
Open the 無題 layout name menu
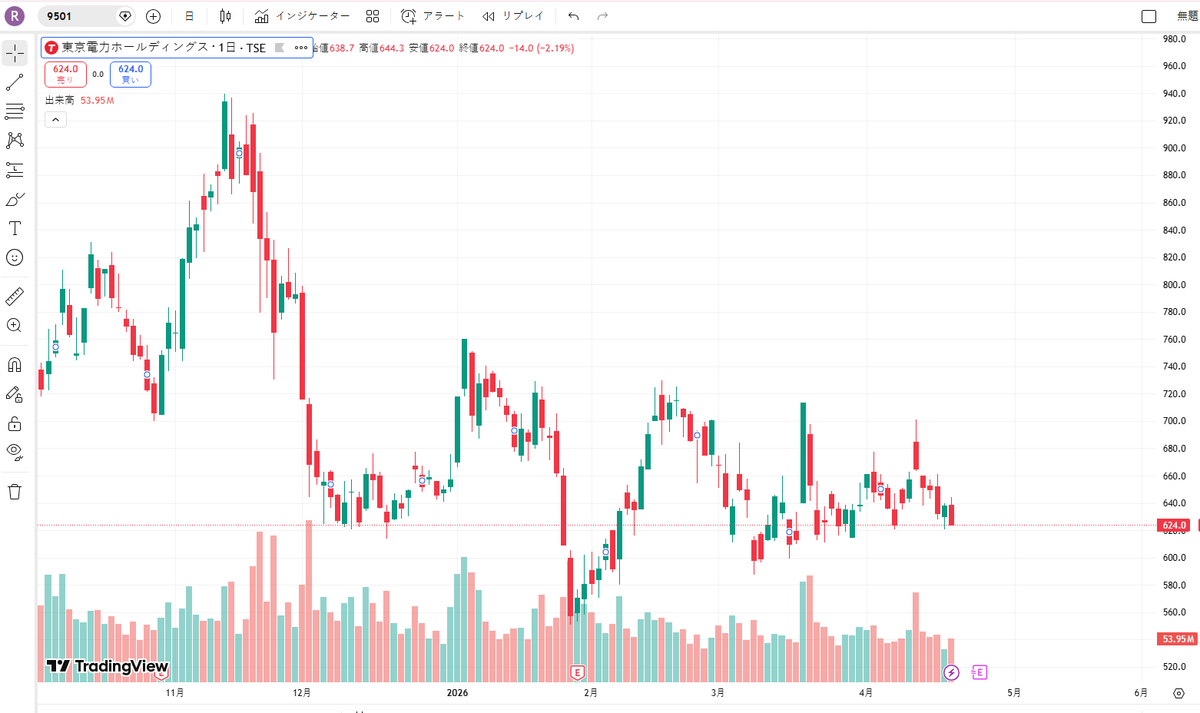click(1188, 16)
